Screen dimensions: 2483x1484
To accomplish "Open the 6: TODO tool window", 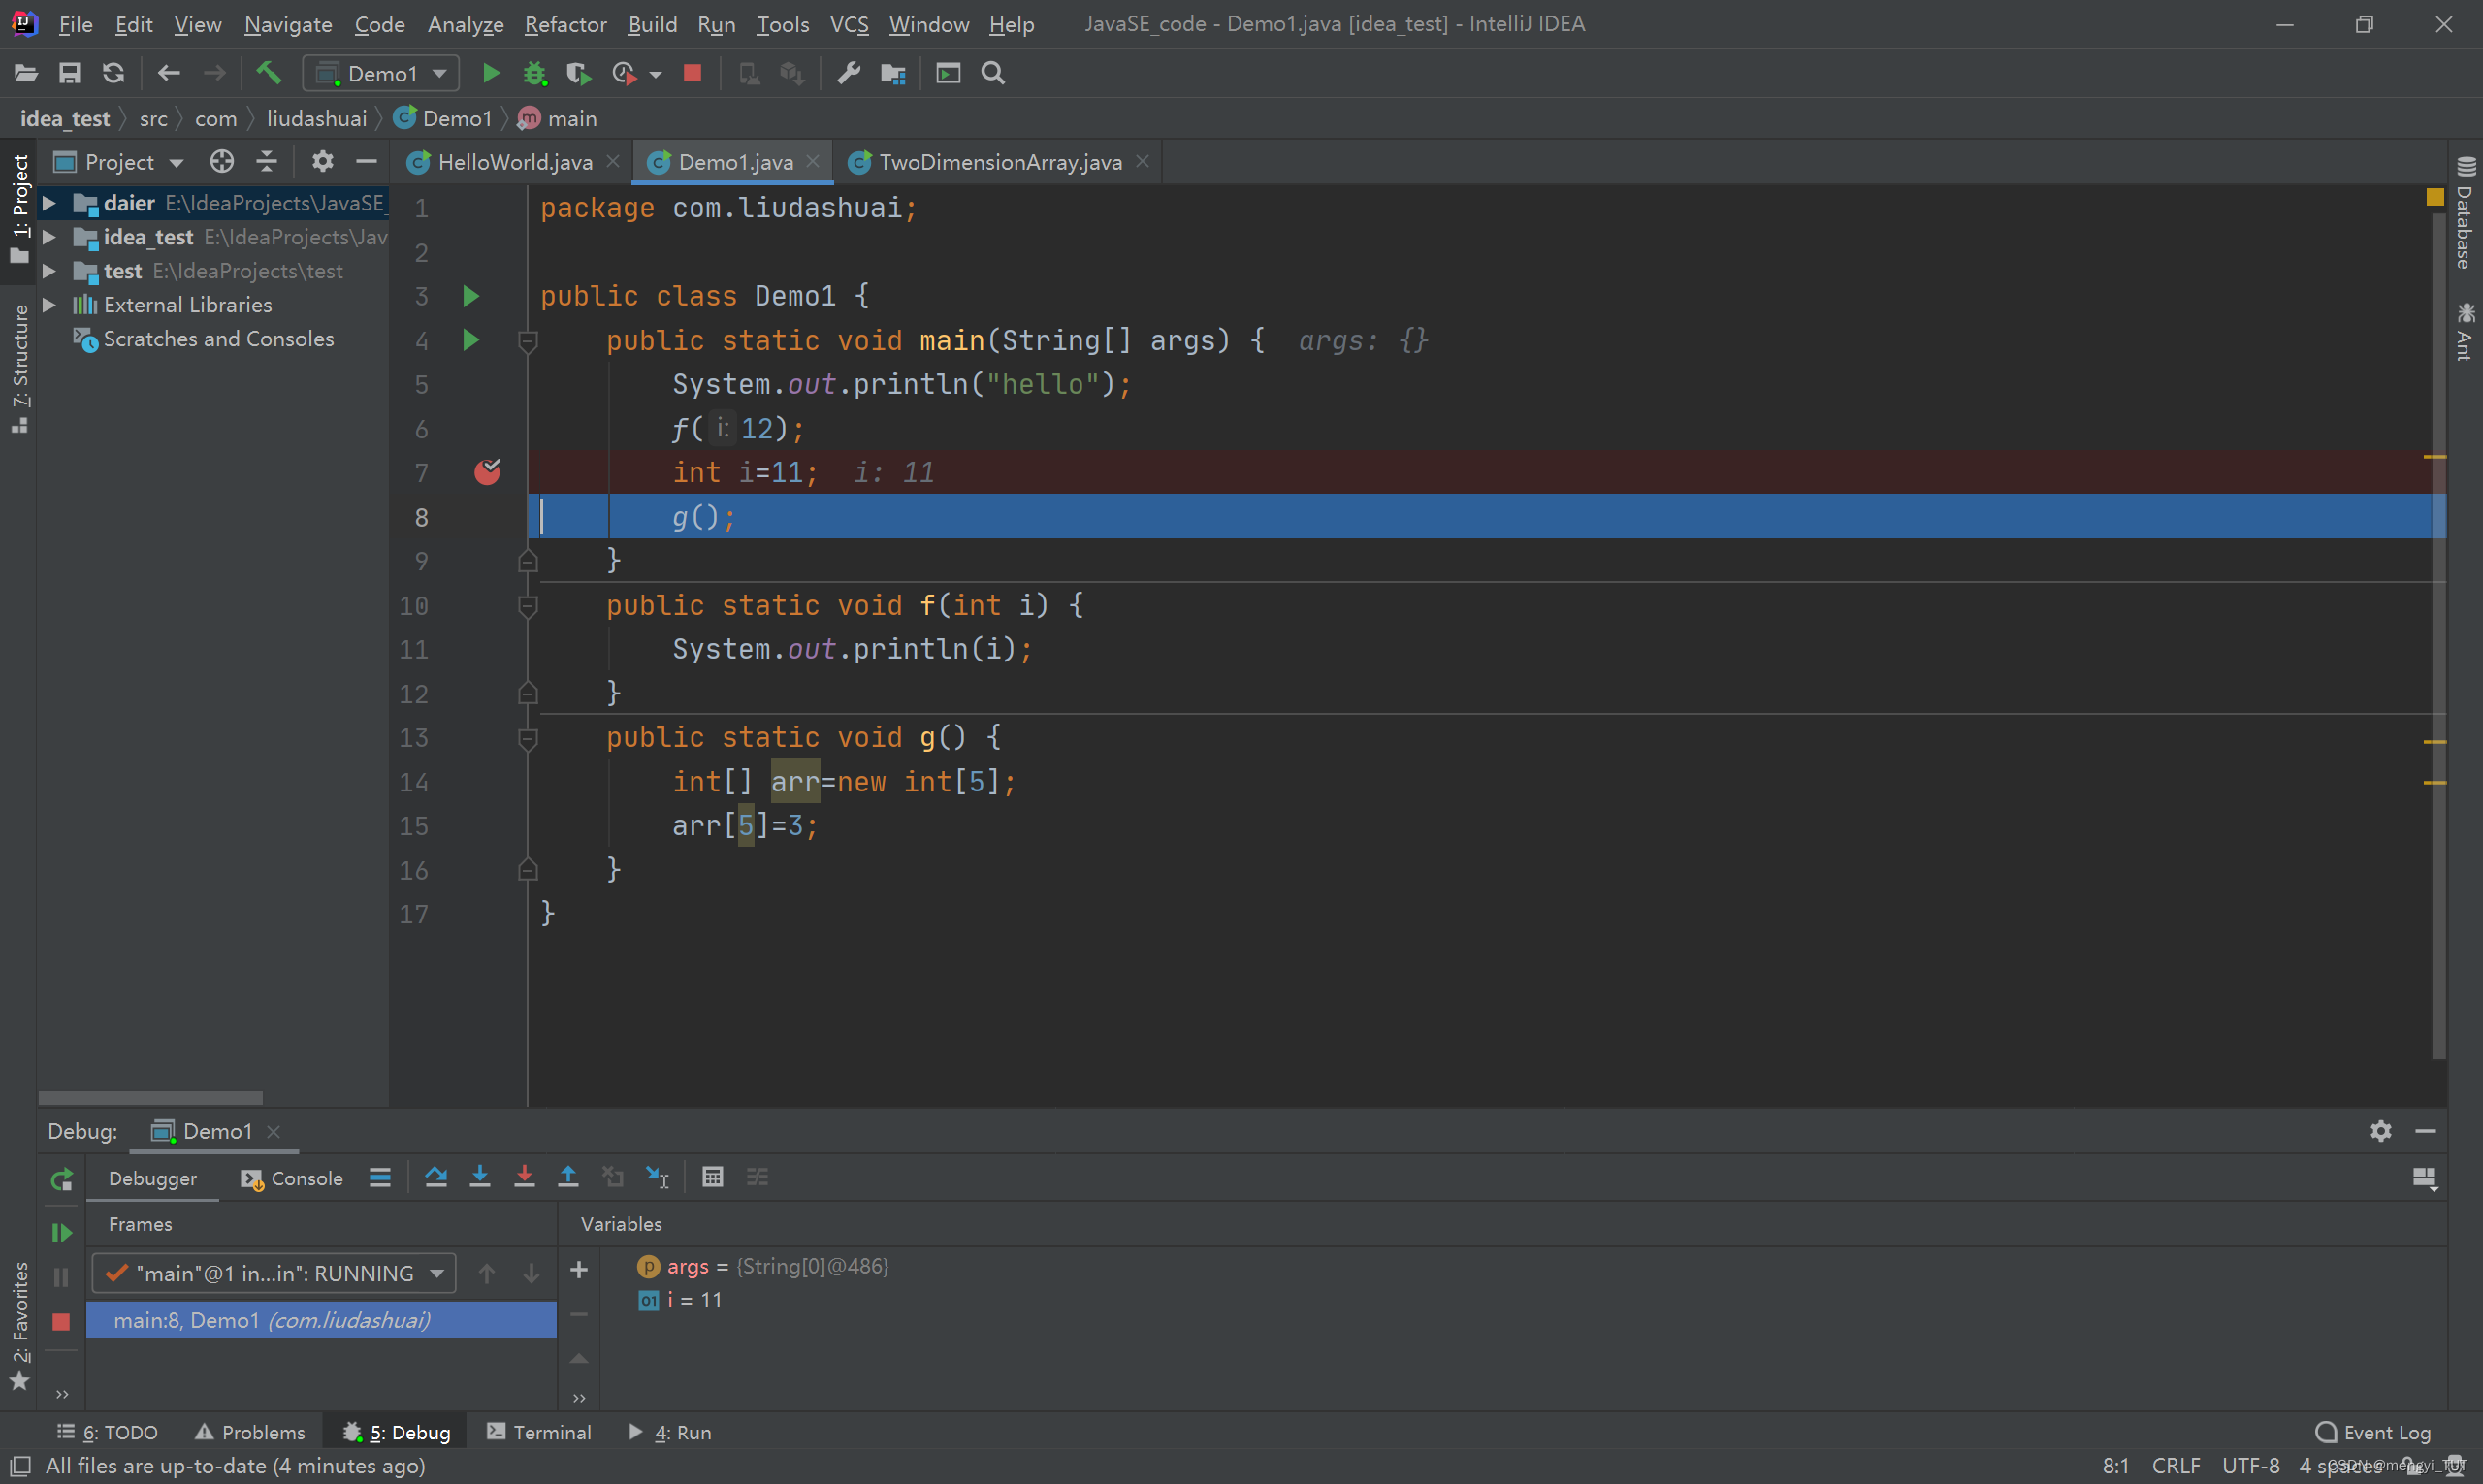I will point(107,1432).
